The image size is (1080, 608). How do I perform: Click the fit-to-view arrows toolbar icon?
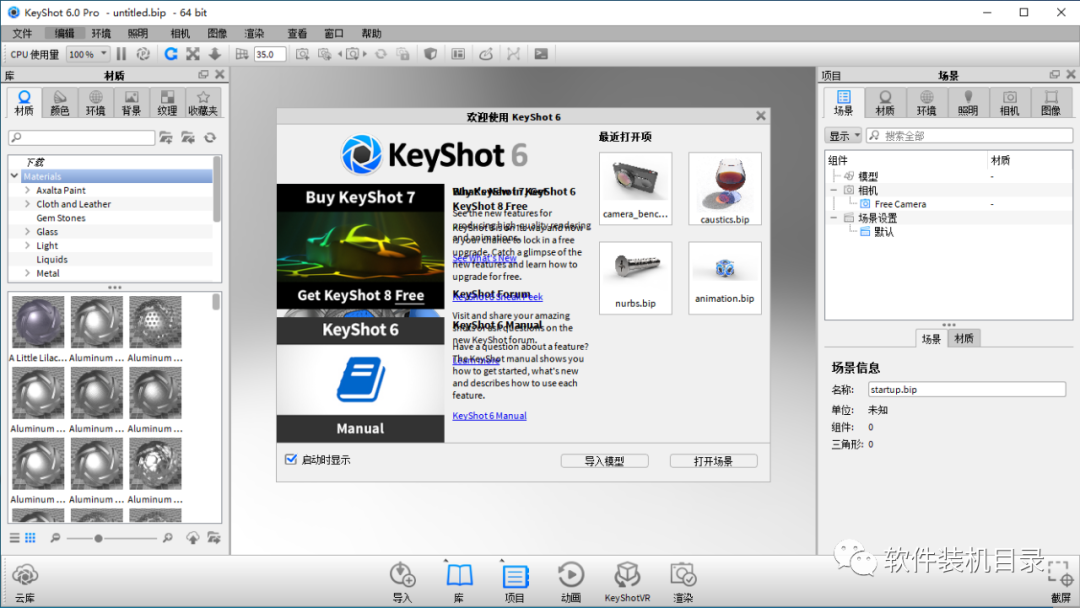tap(193, 54)
